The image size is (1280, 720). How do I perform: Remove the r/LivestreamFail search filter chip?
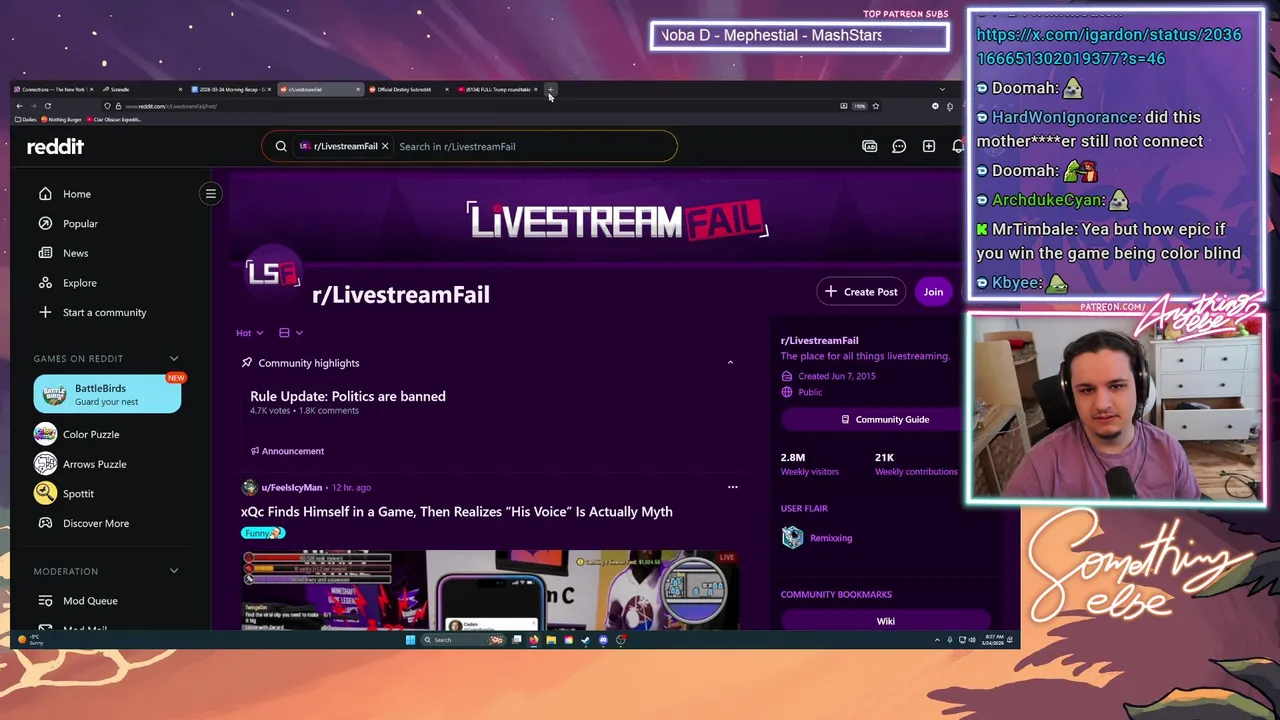click(x=384, y=146)
